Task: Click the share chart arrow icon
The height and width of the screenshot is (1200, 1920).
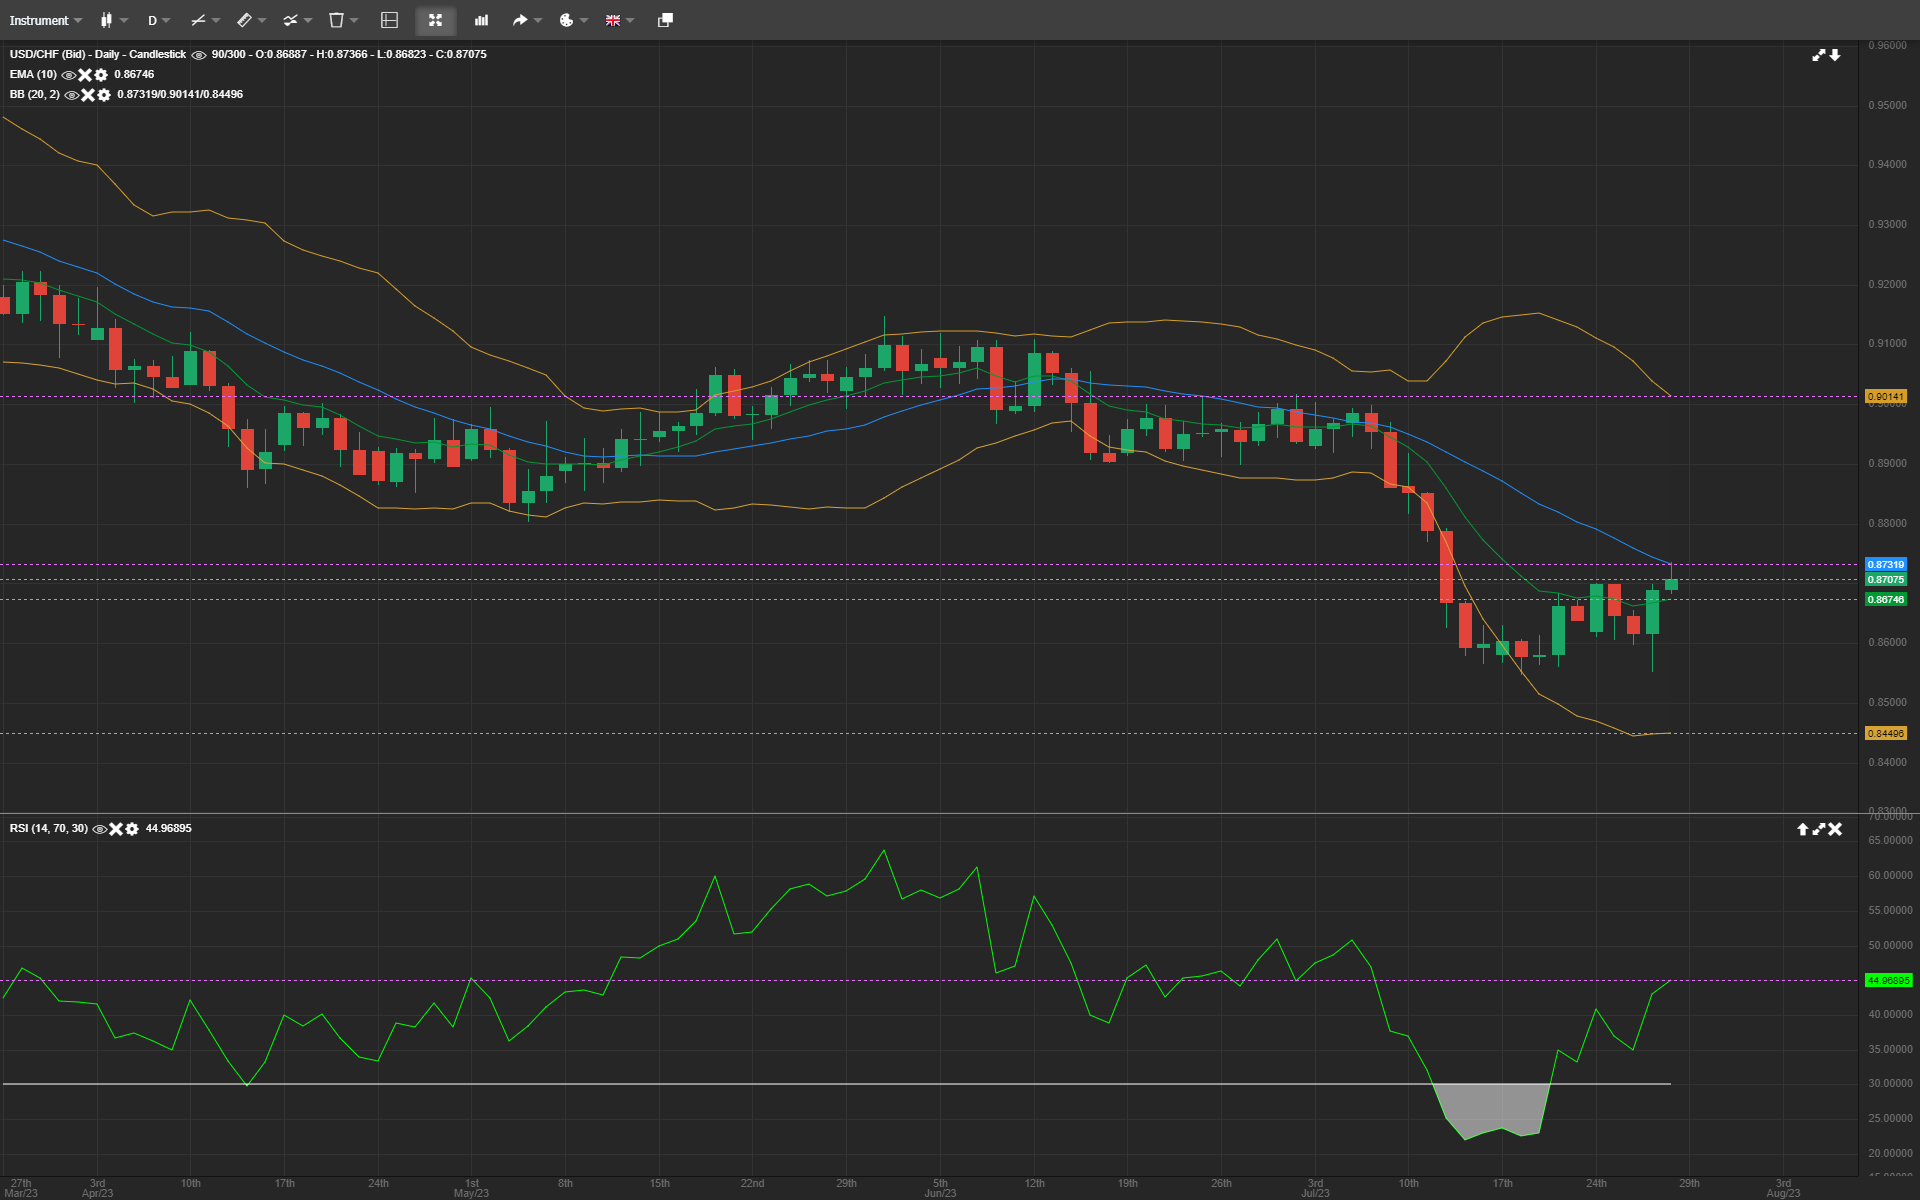Action: coord(521,20)
